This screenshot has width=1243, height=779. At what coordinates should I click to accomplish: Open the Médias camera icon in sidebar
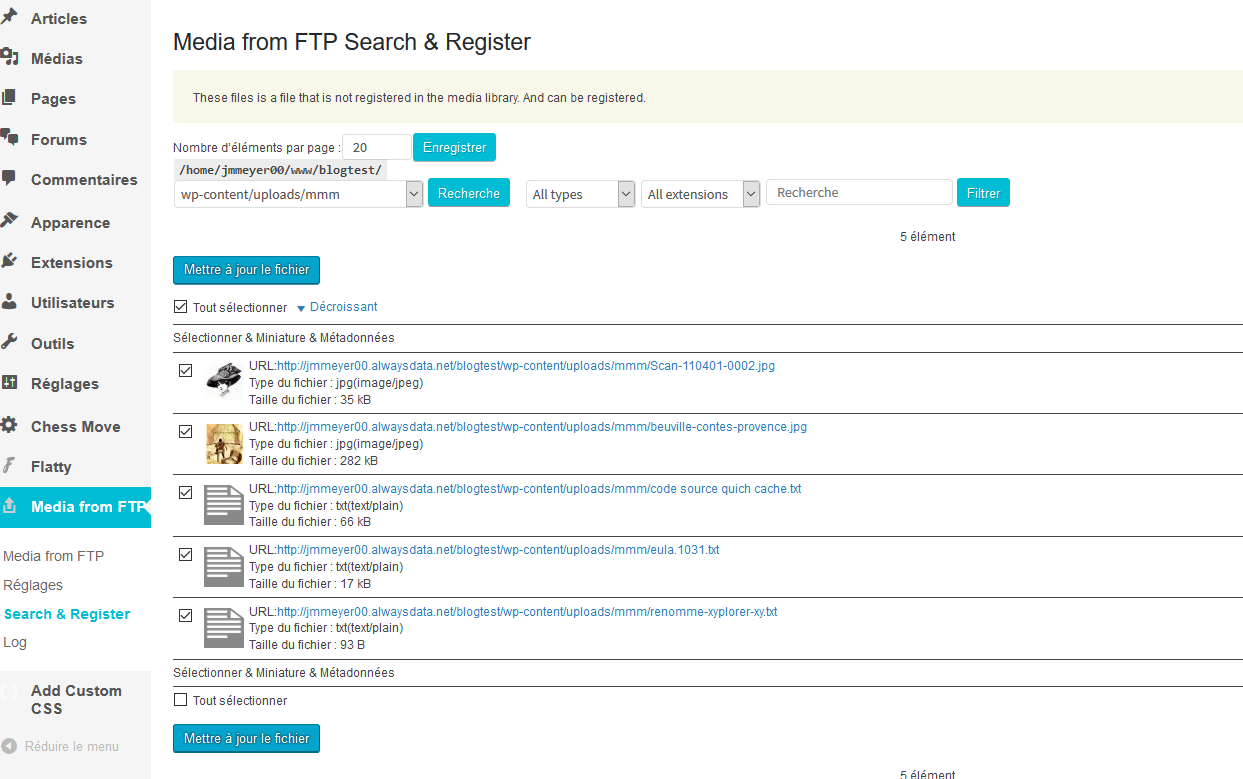[10, 58]
